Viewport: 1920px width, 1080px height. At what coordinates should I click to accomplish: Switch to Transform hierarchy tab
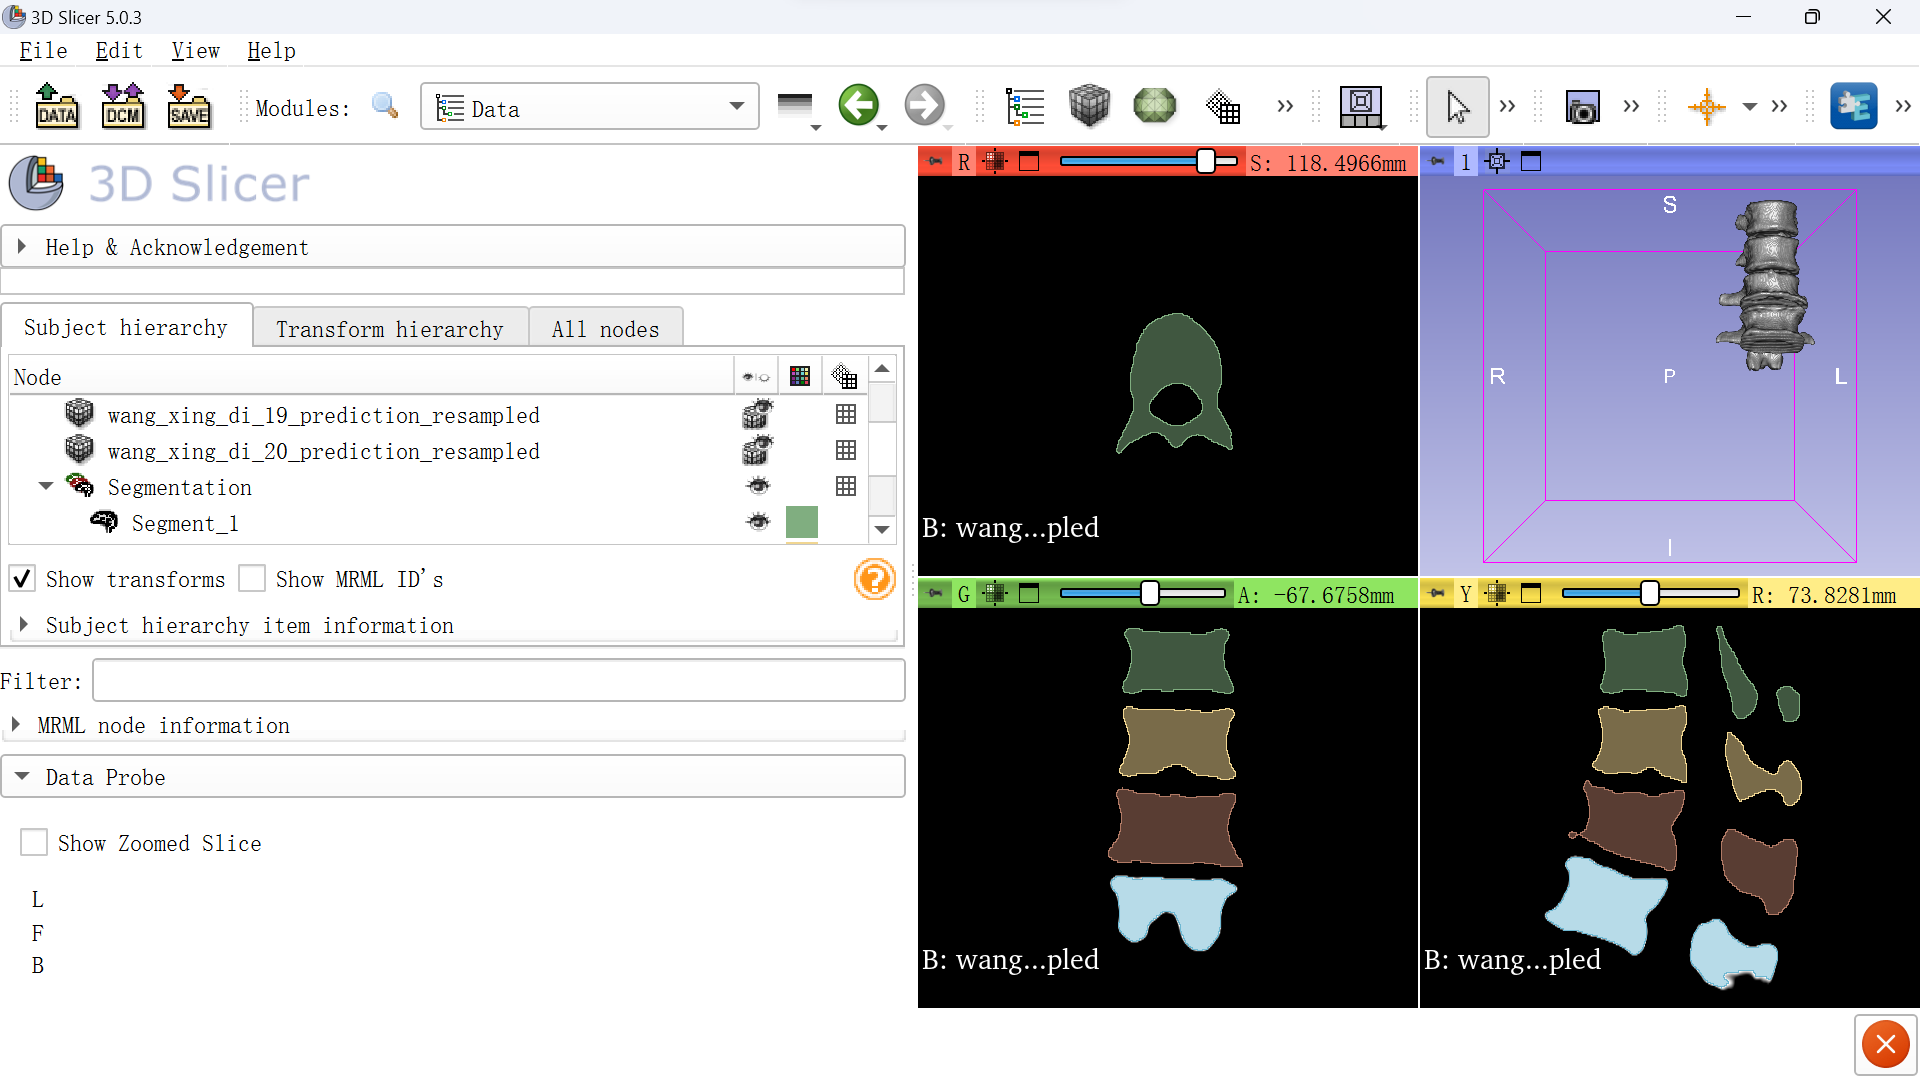[390, 329]
